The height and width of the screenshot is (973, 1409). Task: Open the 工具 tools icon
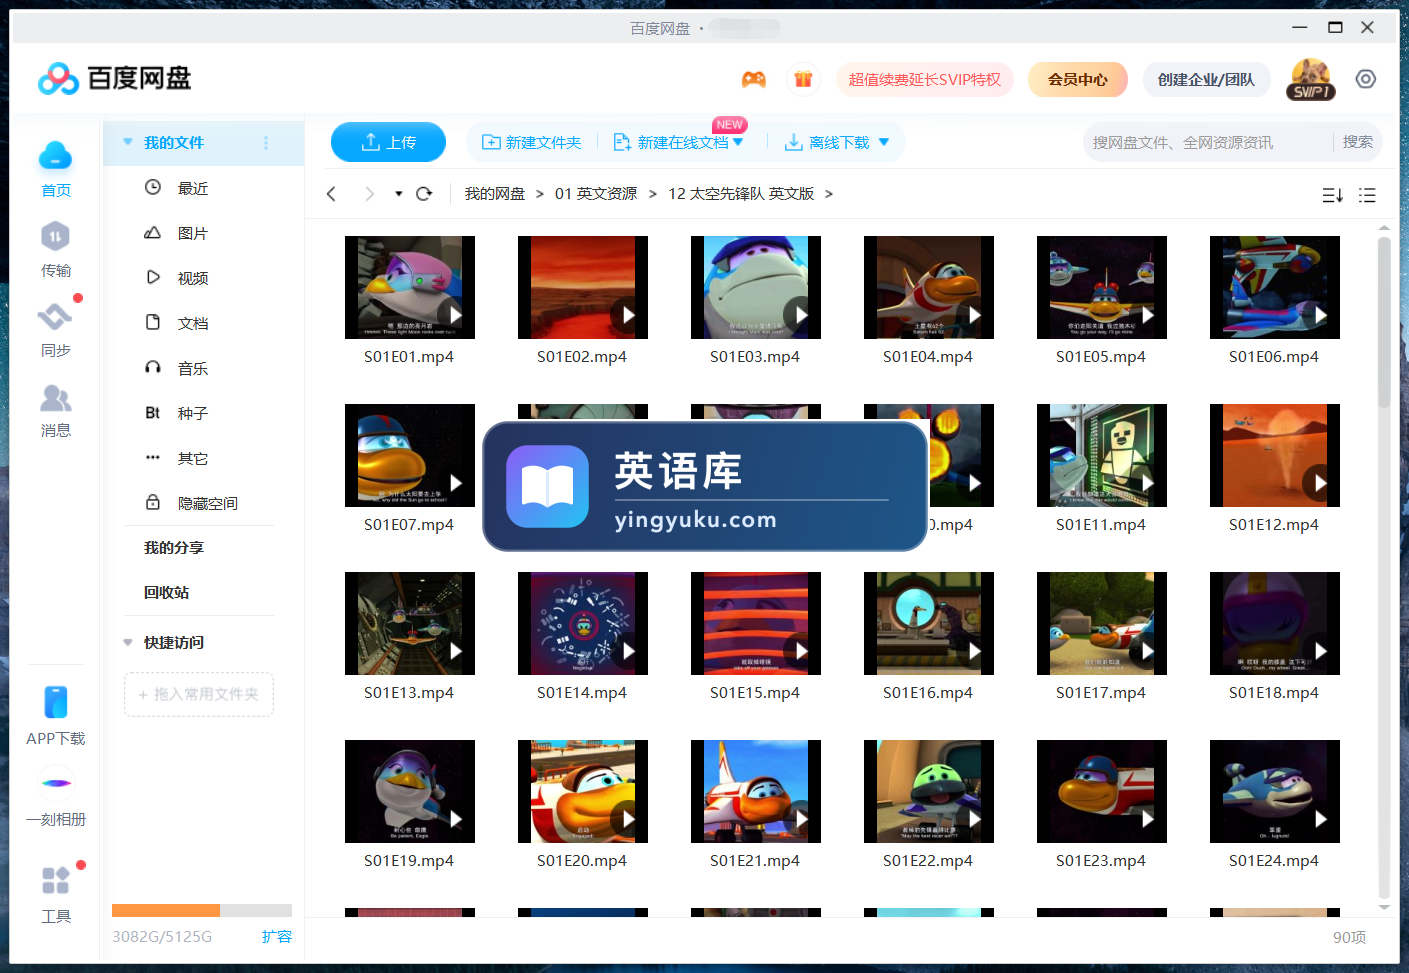click(x=55, y=880)
